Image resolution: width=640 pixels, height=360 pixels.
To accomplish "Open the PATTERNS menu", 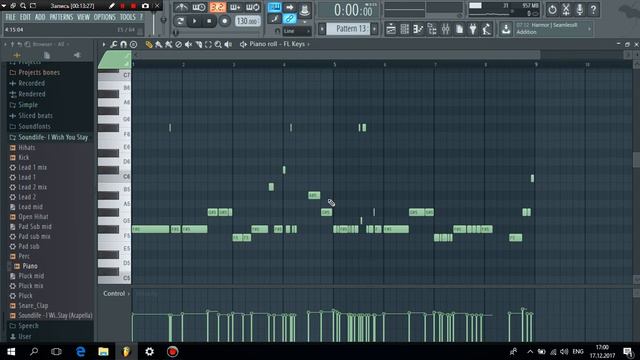I will 61,17.
